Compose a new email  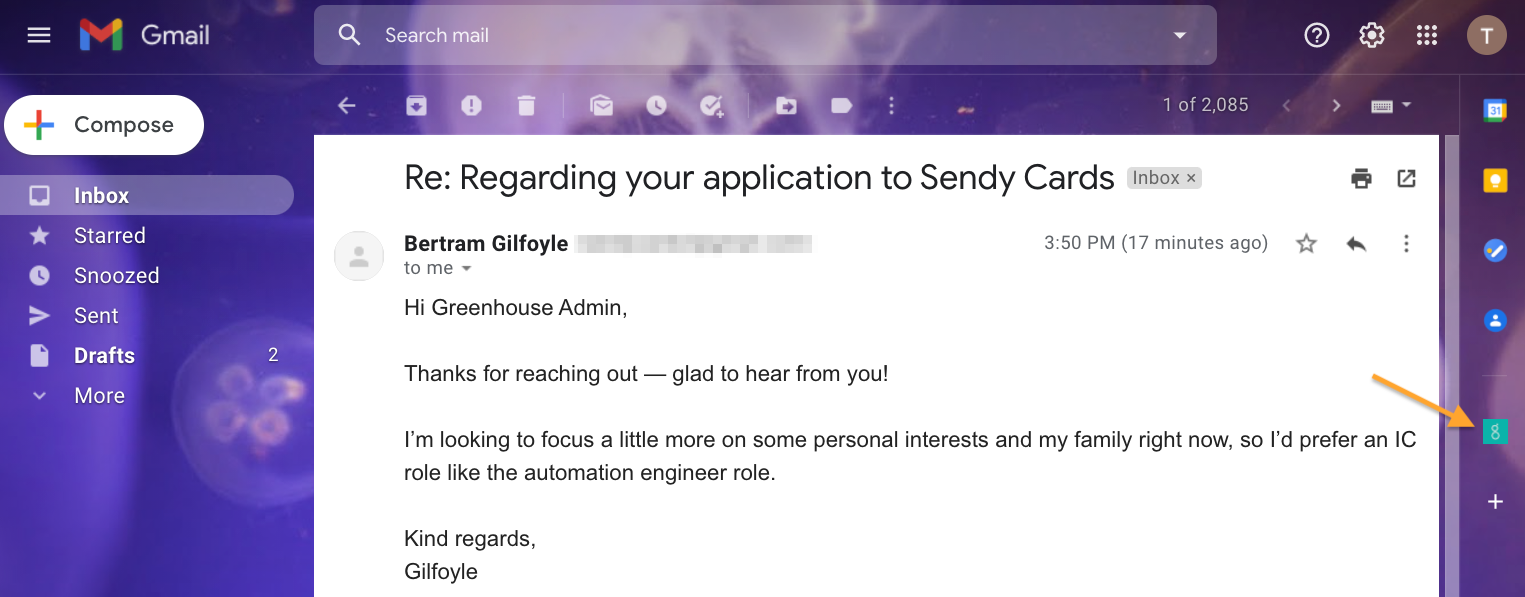click(x=104, y=125)
